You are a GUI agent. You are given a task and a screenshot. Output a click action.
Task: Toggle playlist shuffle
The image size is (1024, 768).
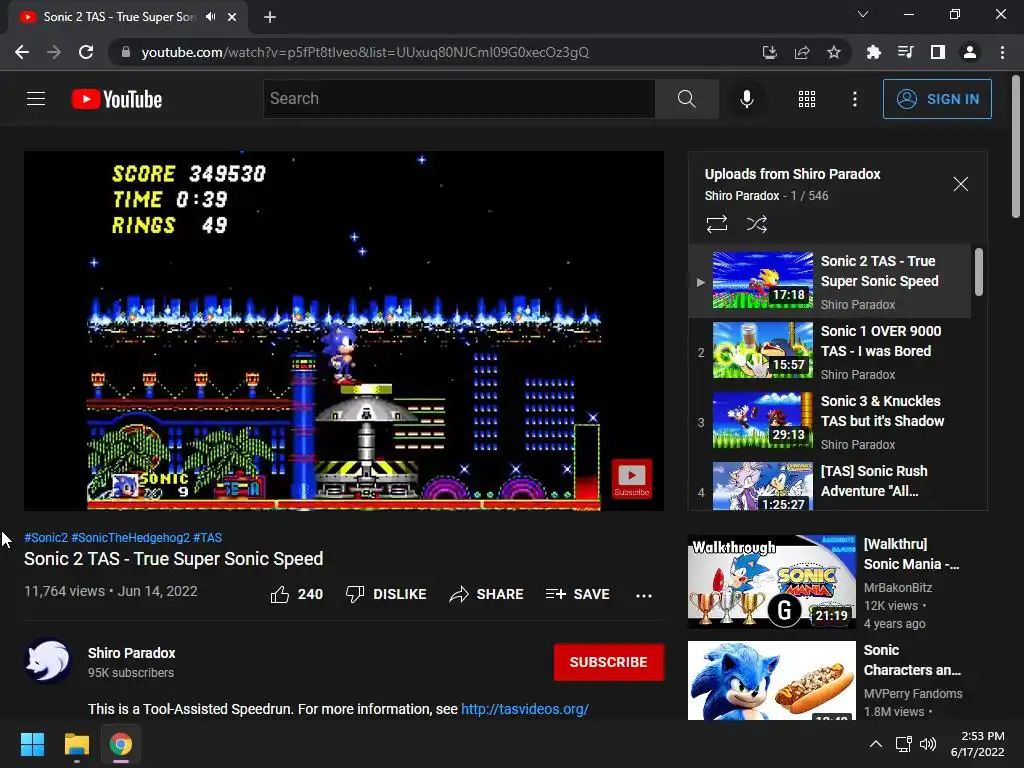coord(756,224)
